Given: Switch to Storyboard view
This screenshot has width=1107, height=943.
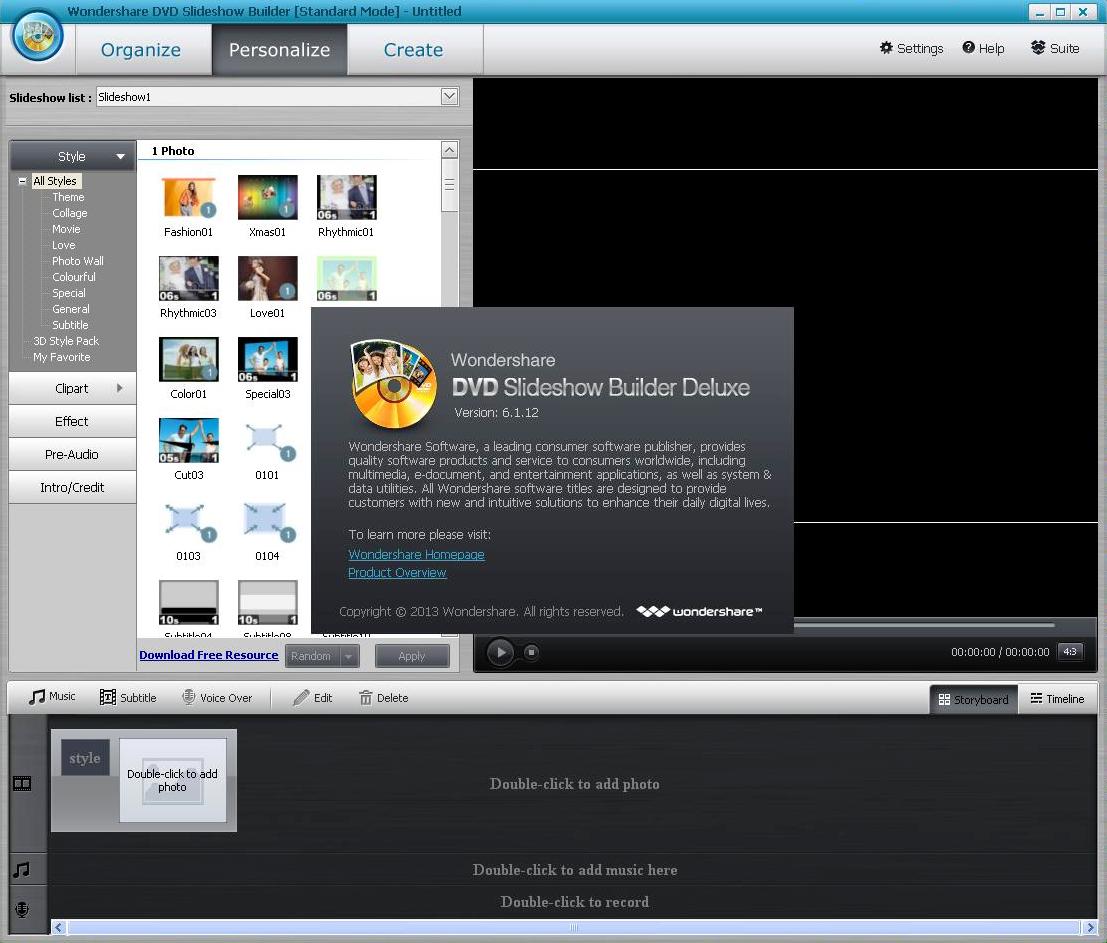Looking at the screenshot, I should tap(973, 699).
